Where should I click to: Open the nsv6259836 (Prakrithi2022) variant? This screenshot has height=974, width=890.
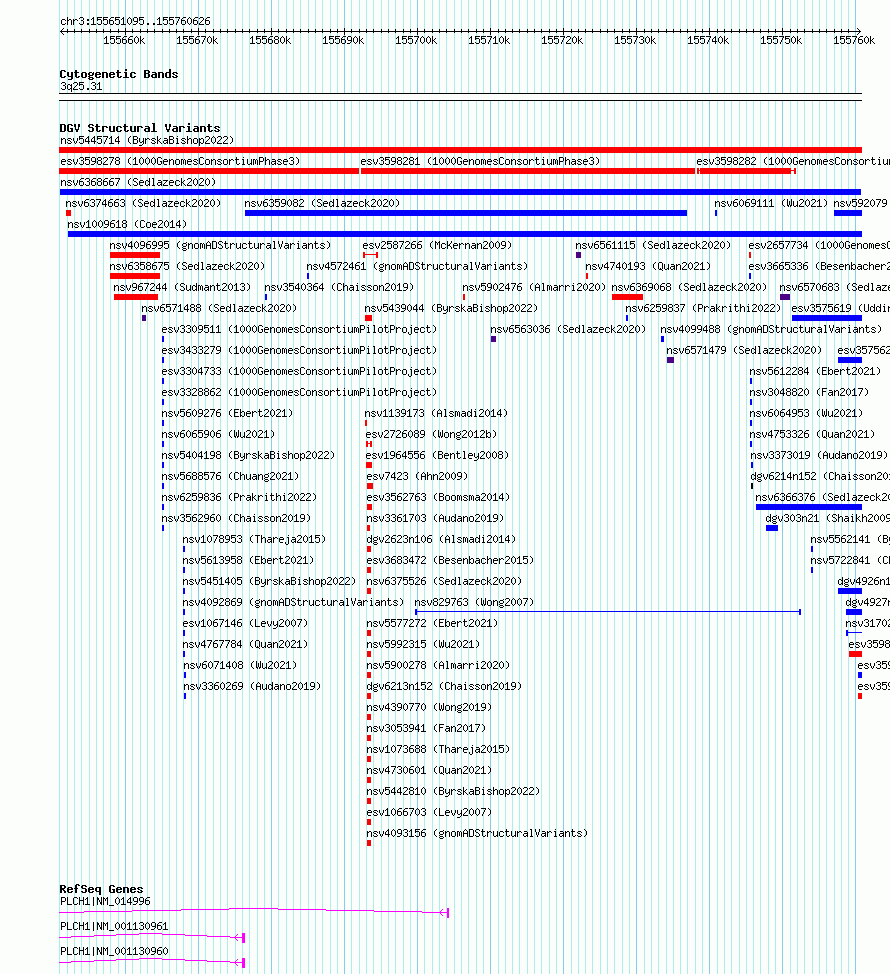[239, 498]
